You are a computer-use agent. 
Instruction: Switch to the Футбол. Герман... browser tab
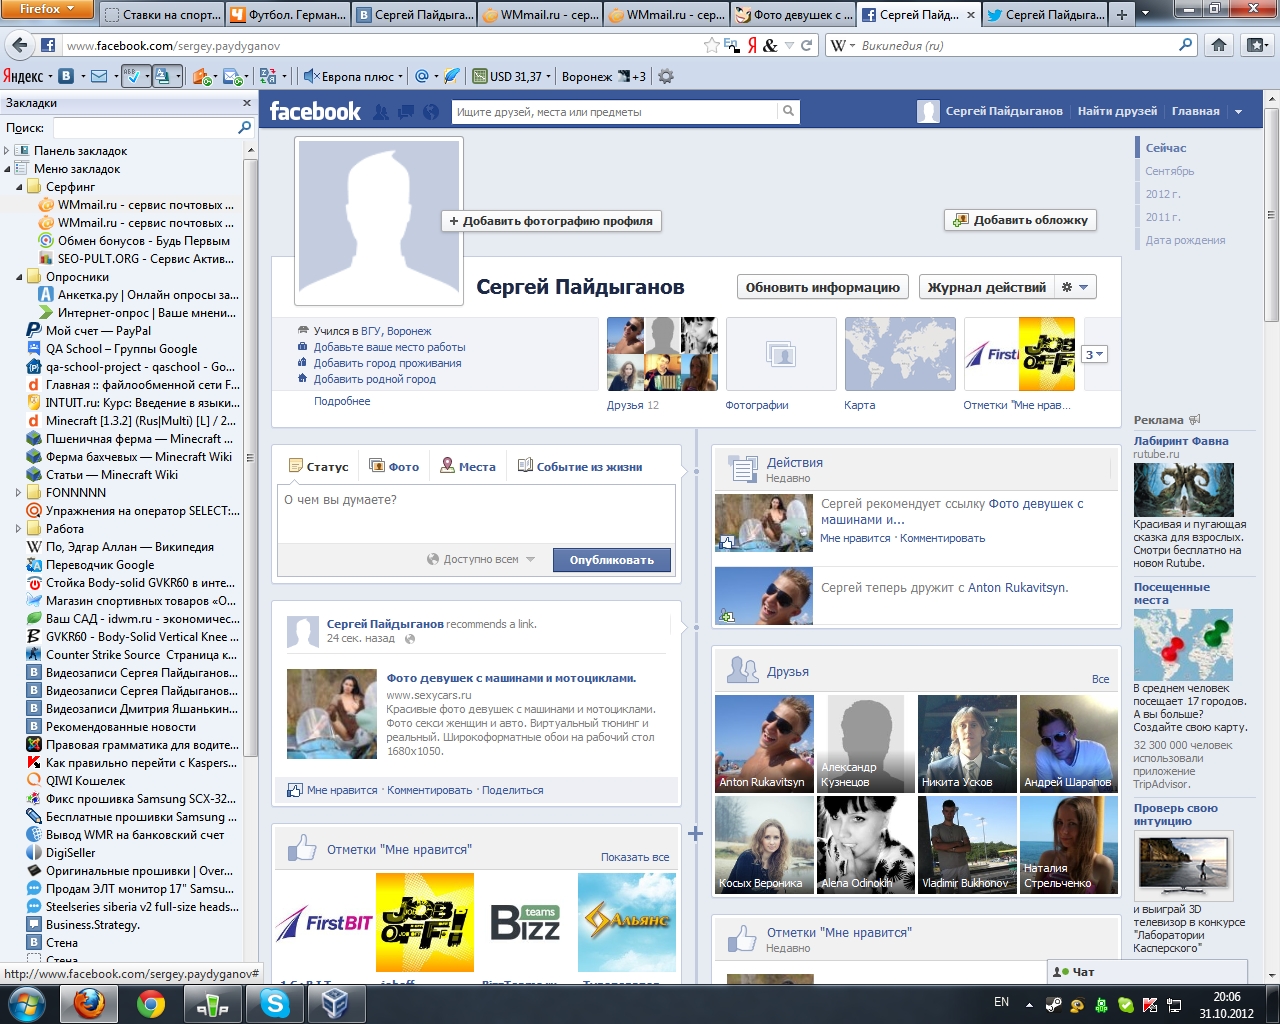point(288,15)
